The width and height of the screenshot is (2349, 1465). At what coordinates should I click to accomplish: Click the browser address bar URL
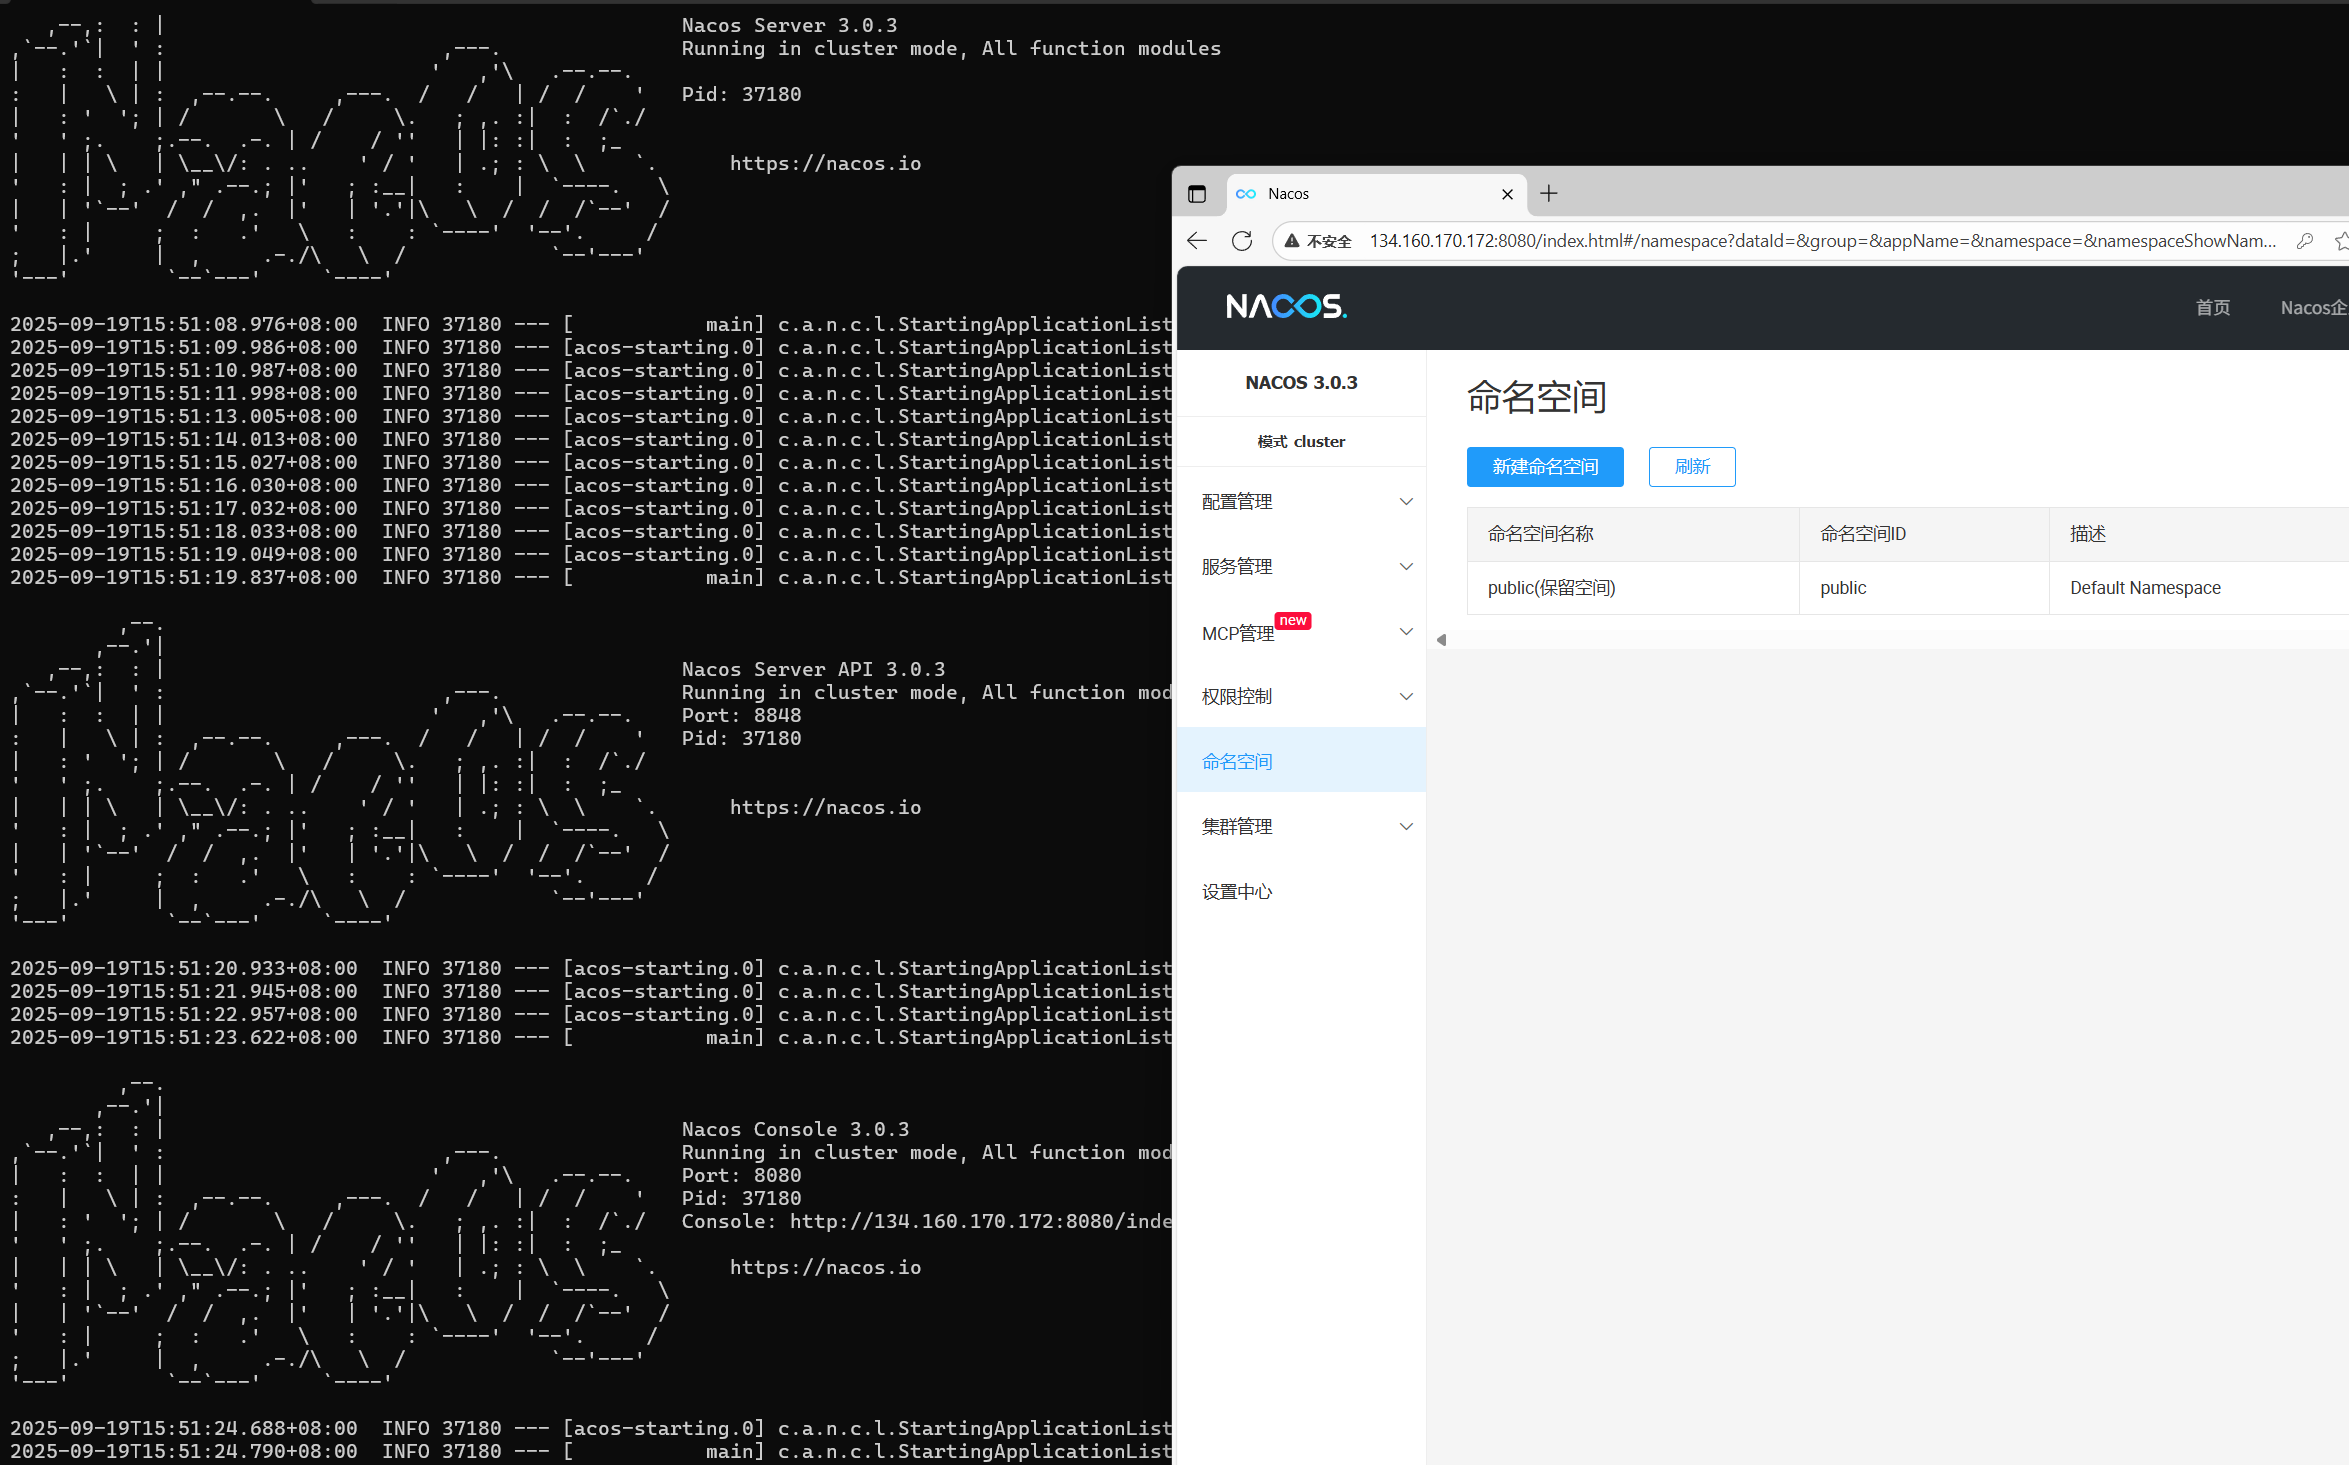pos(1822,241)
